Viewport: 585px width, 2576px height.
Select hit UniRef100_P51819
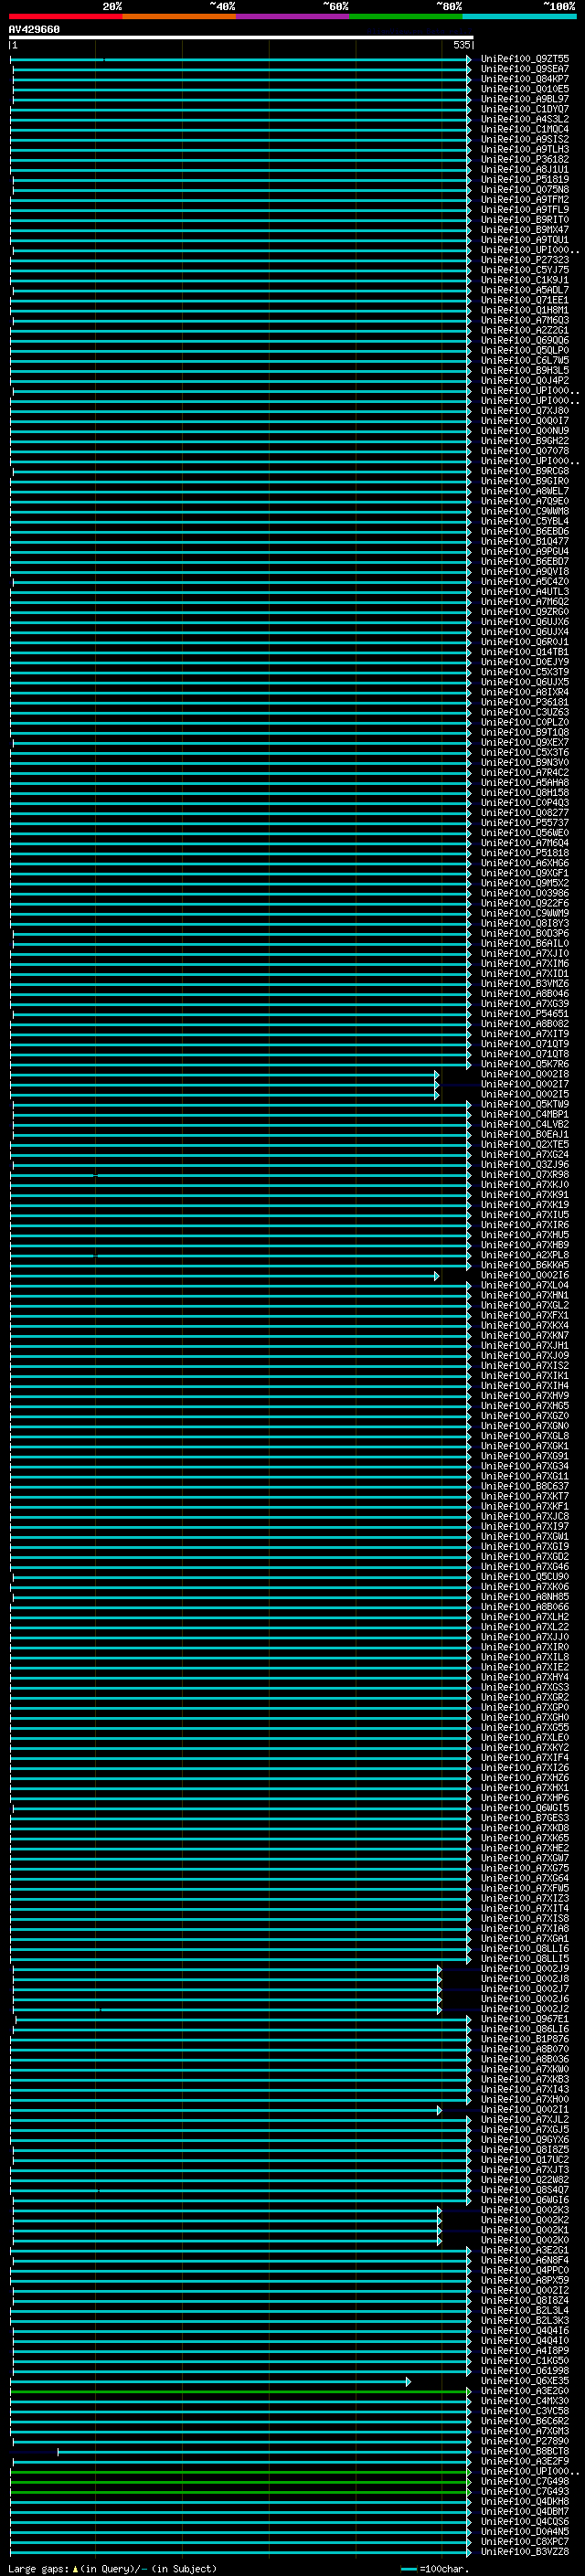(525, 179)
